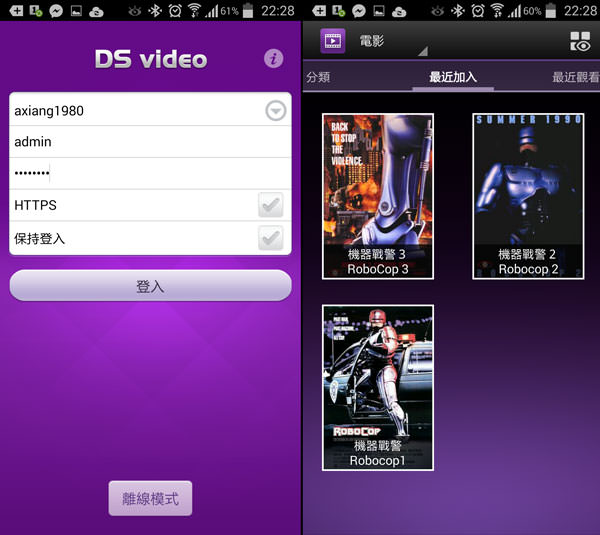The image size is (600, 535).
Task: Tap the DS video film icon
Action: [333, 41]
